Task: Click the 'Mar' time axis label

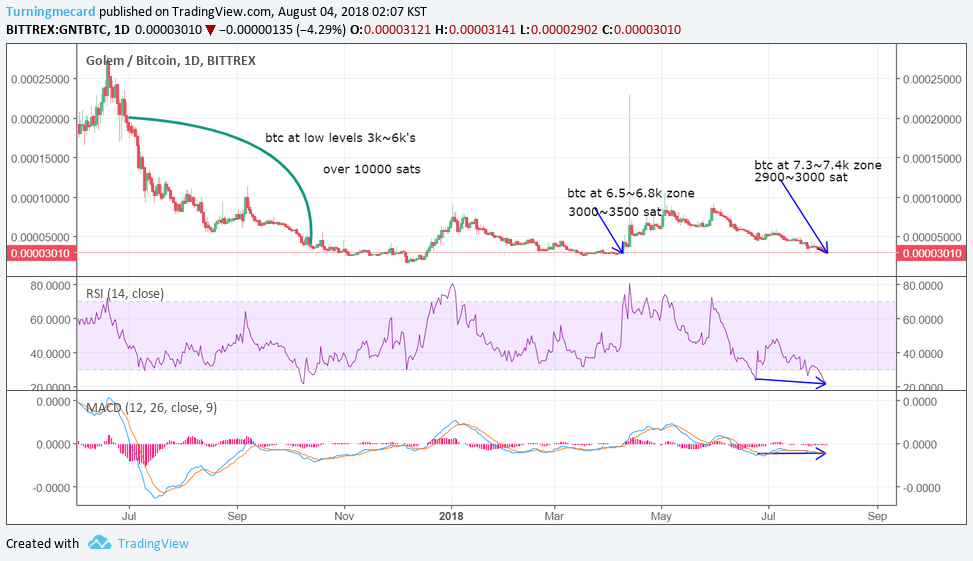Action: coord(554,516)
